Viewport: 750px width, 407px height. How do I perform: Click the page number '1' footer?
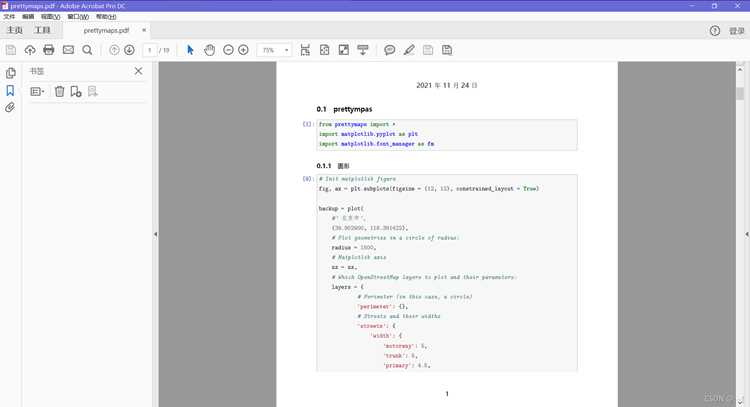pos(447,394)
